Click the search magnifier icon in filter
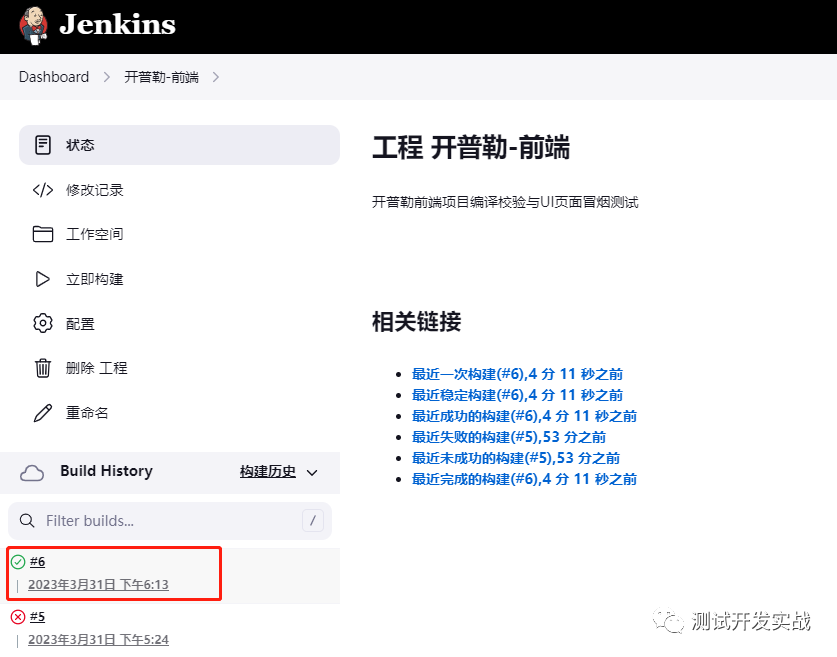 click(27, 521)
